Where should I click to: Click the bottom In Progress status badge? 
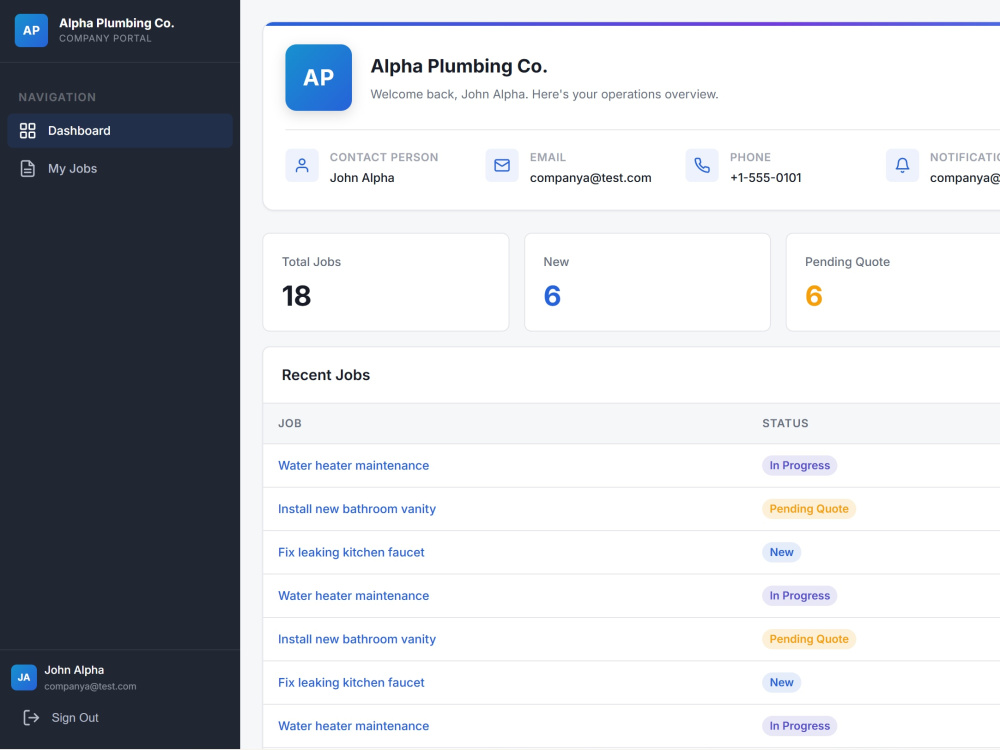point(799,726)
